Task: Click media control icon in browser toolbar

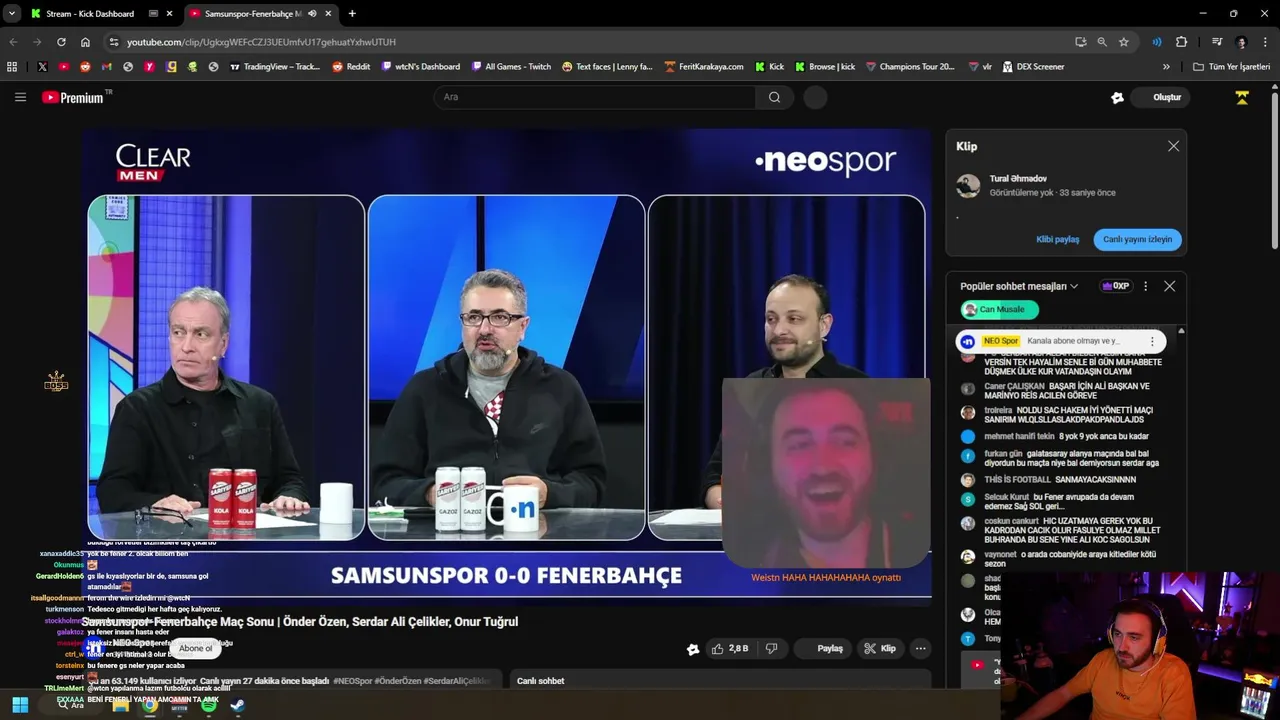Action: (1217, 42)
